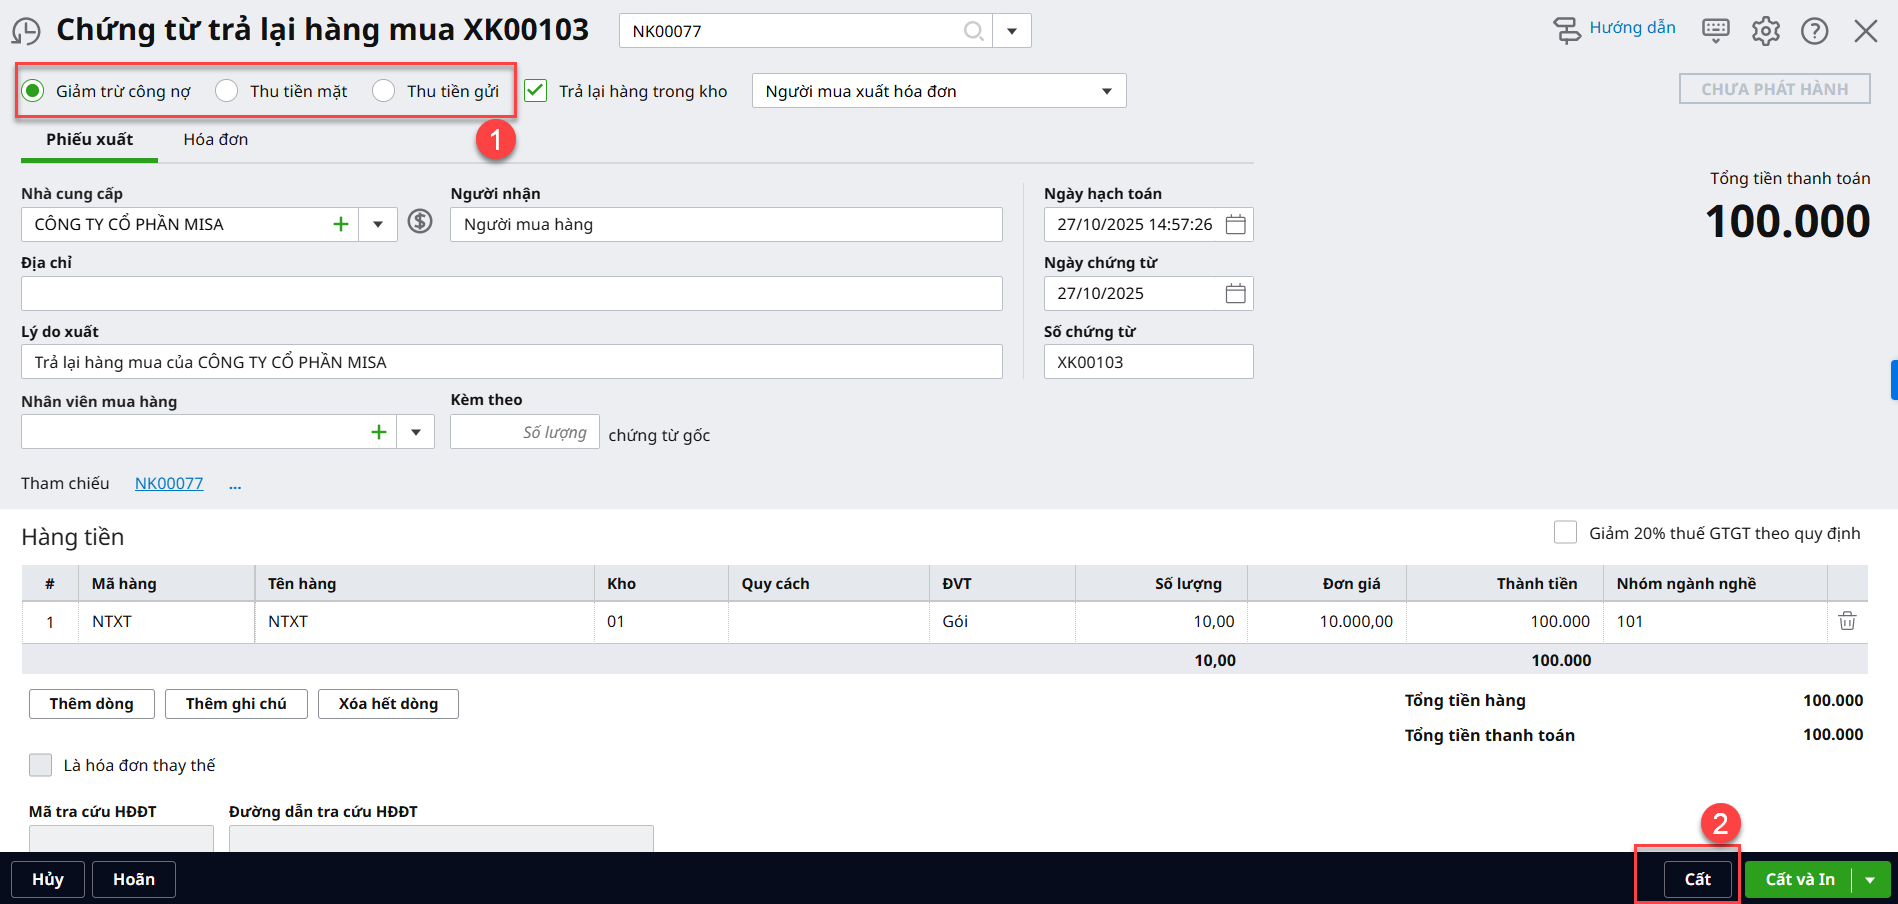Open keyboard shortcuts icon in header

coord(1715,30)
